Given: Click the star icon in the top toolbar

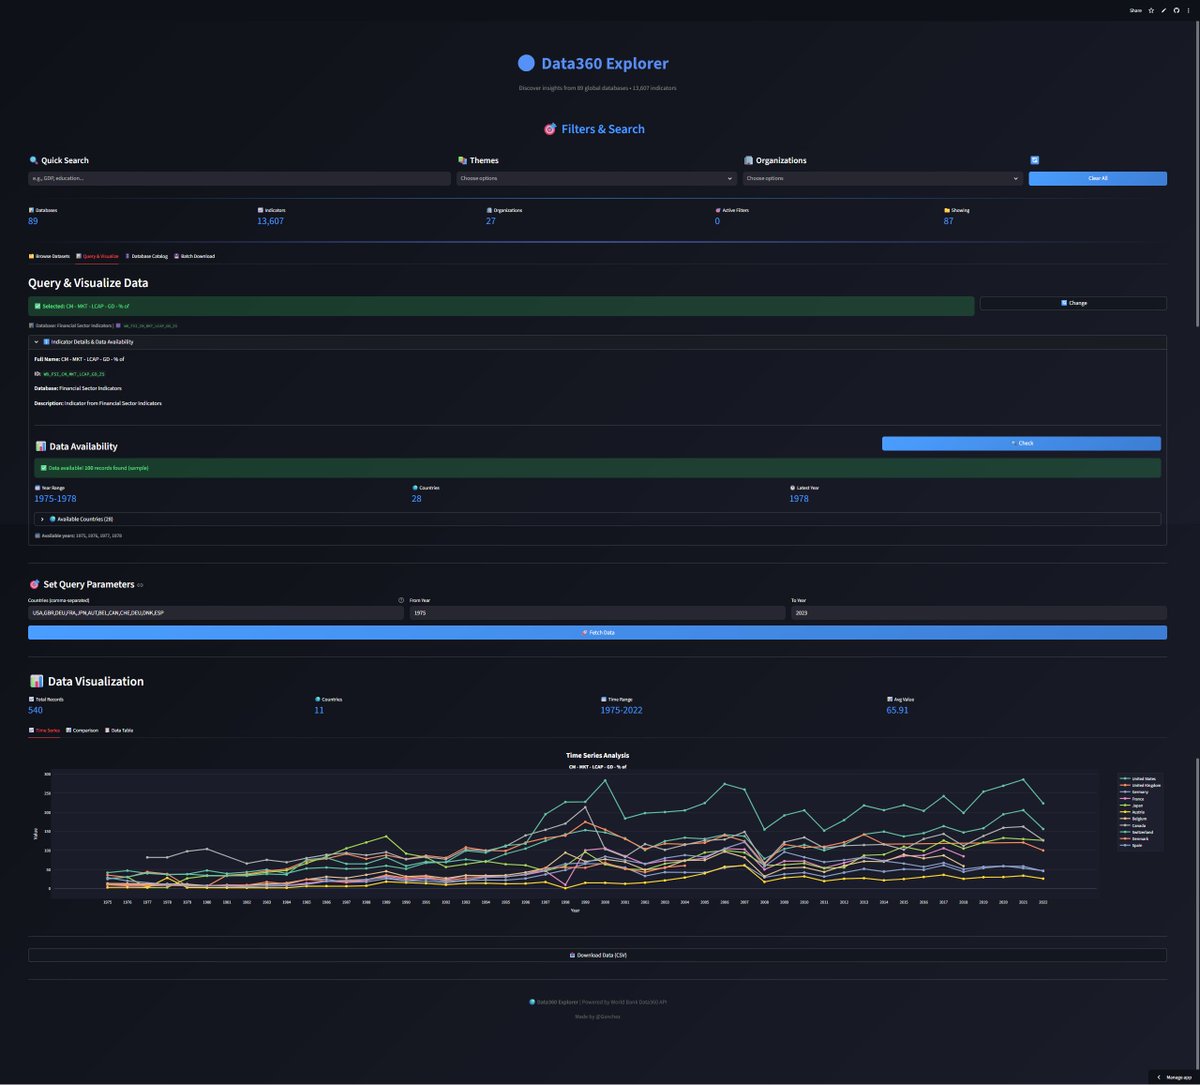Looking at the screenshot, I should pyautogui.click(x=1150, y=10).
